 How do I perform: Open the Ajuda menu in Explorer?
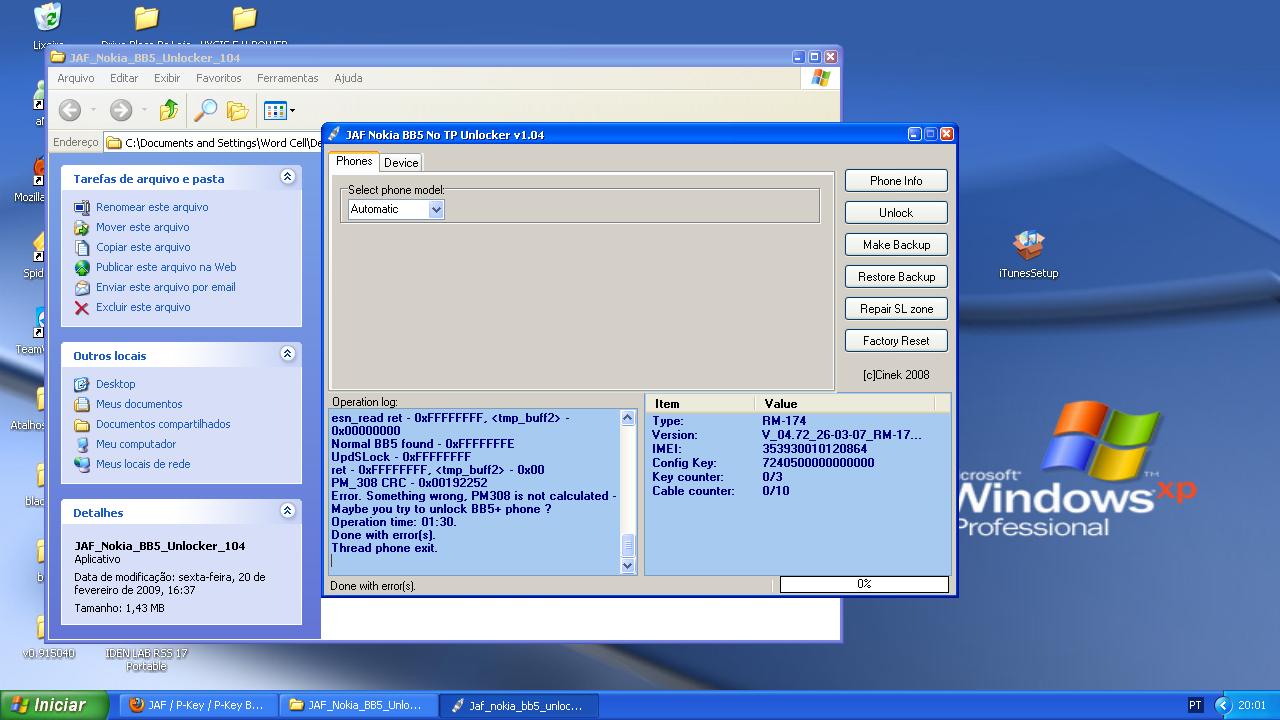pyautogui.click(x=348, y=78)
